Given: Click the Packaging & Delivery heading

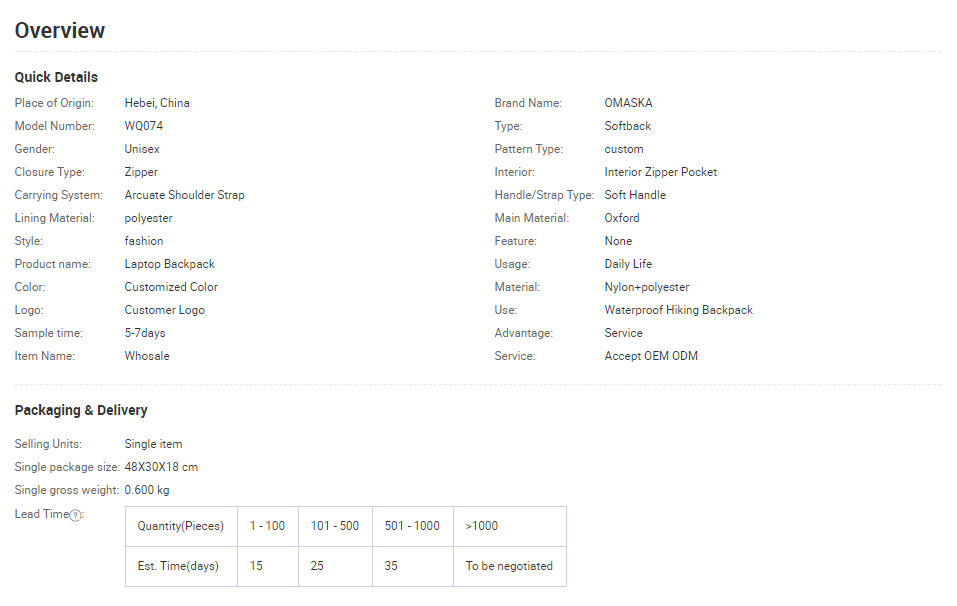Looking at the screenshot, I should tap(81, 410).
